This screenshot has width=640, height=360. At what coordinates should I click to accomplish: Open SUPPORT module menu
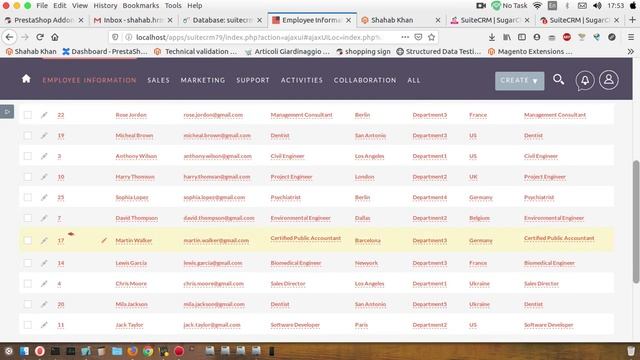(253, 80)
